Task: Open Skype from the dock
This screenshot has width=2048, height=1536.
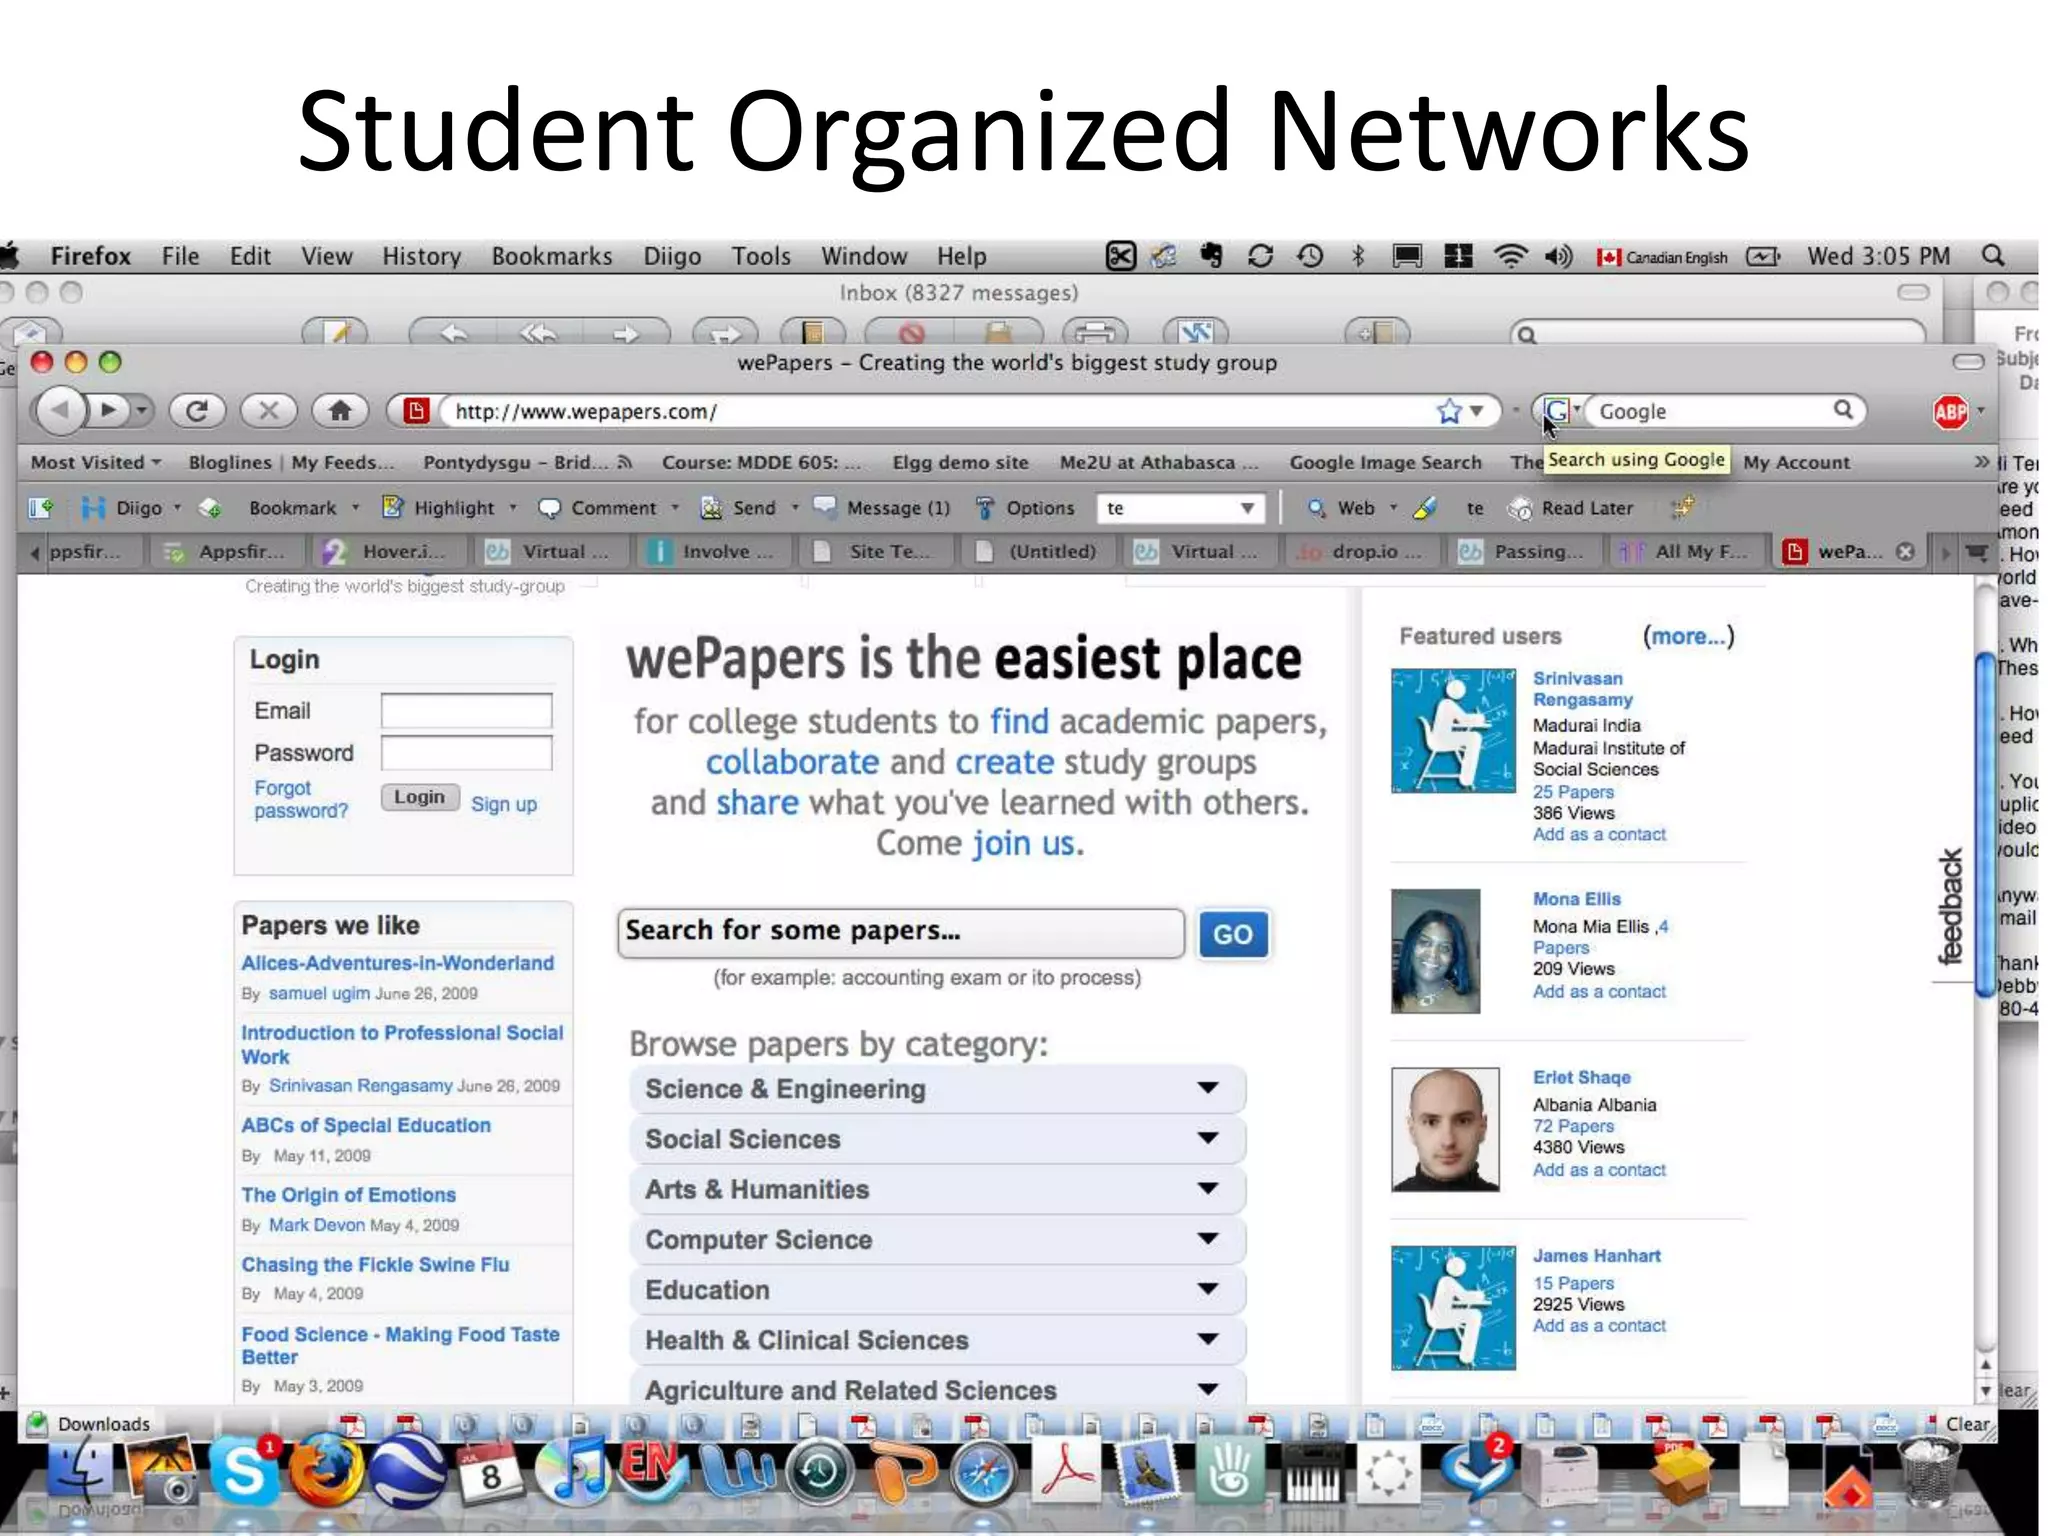Action: (x=243, y=1472)
